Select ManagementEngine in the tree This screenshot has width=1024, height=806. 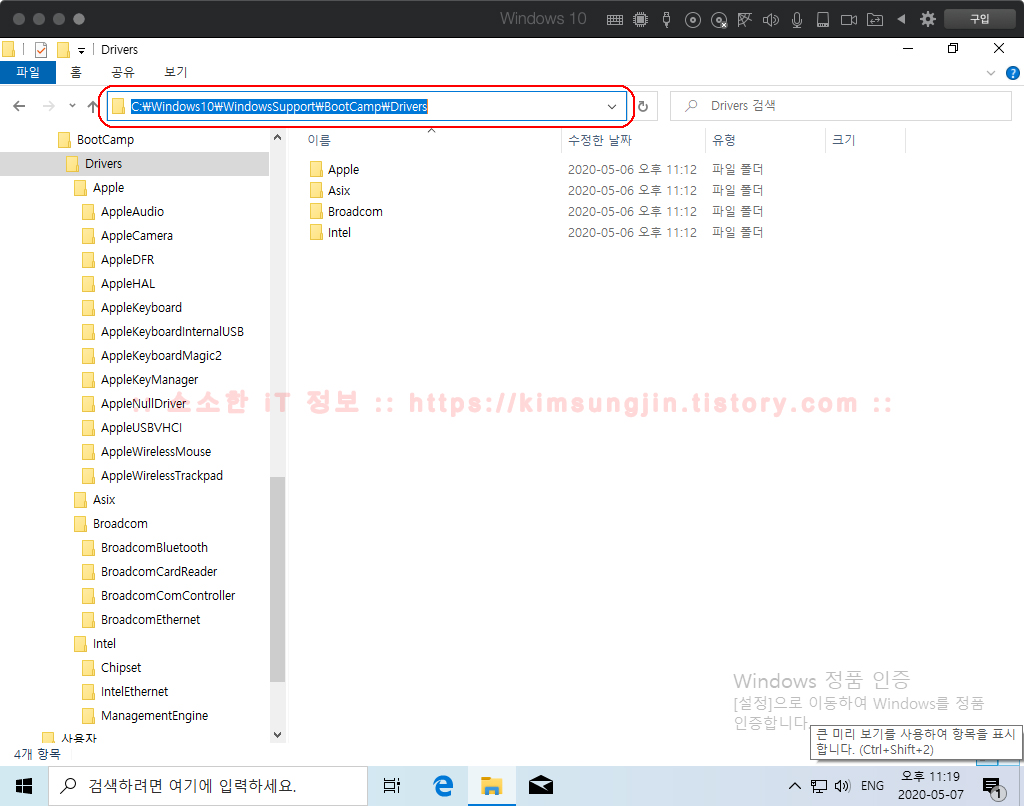154,716
